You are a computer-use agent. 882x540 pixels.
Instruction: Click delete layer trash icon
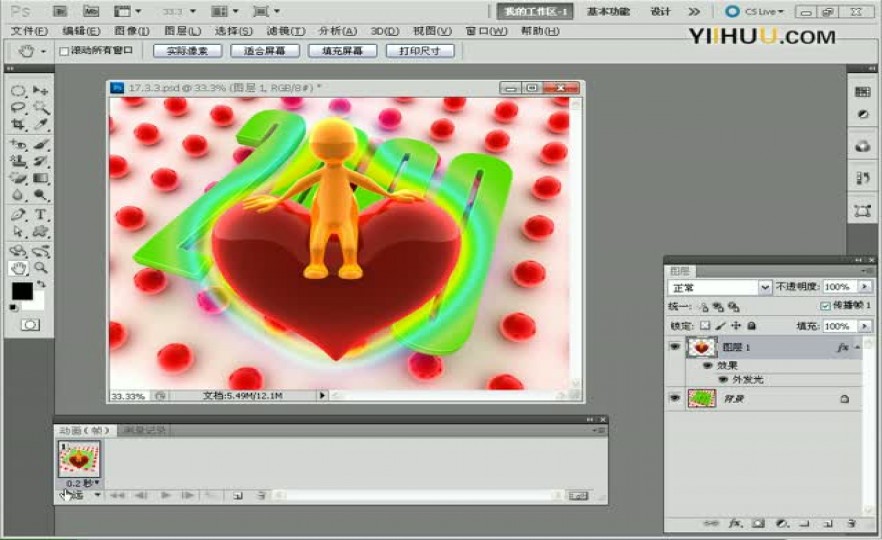pyautogui.click(x=852, y=524)
